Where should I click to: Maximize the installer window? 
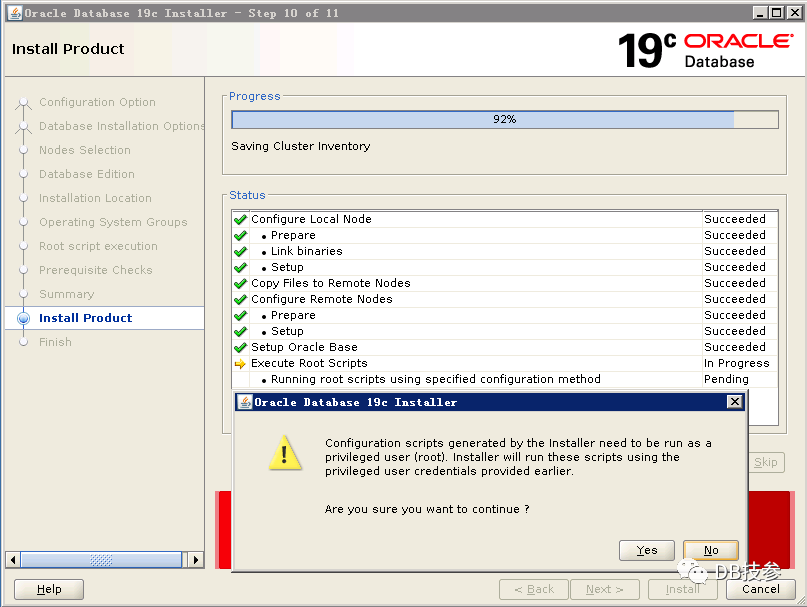click(777, 13)
